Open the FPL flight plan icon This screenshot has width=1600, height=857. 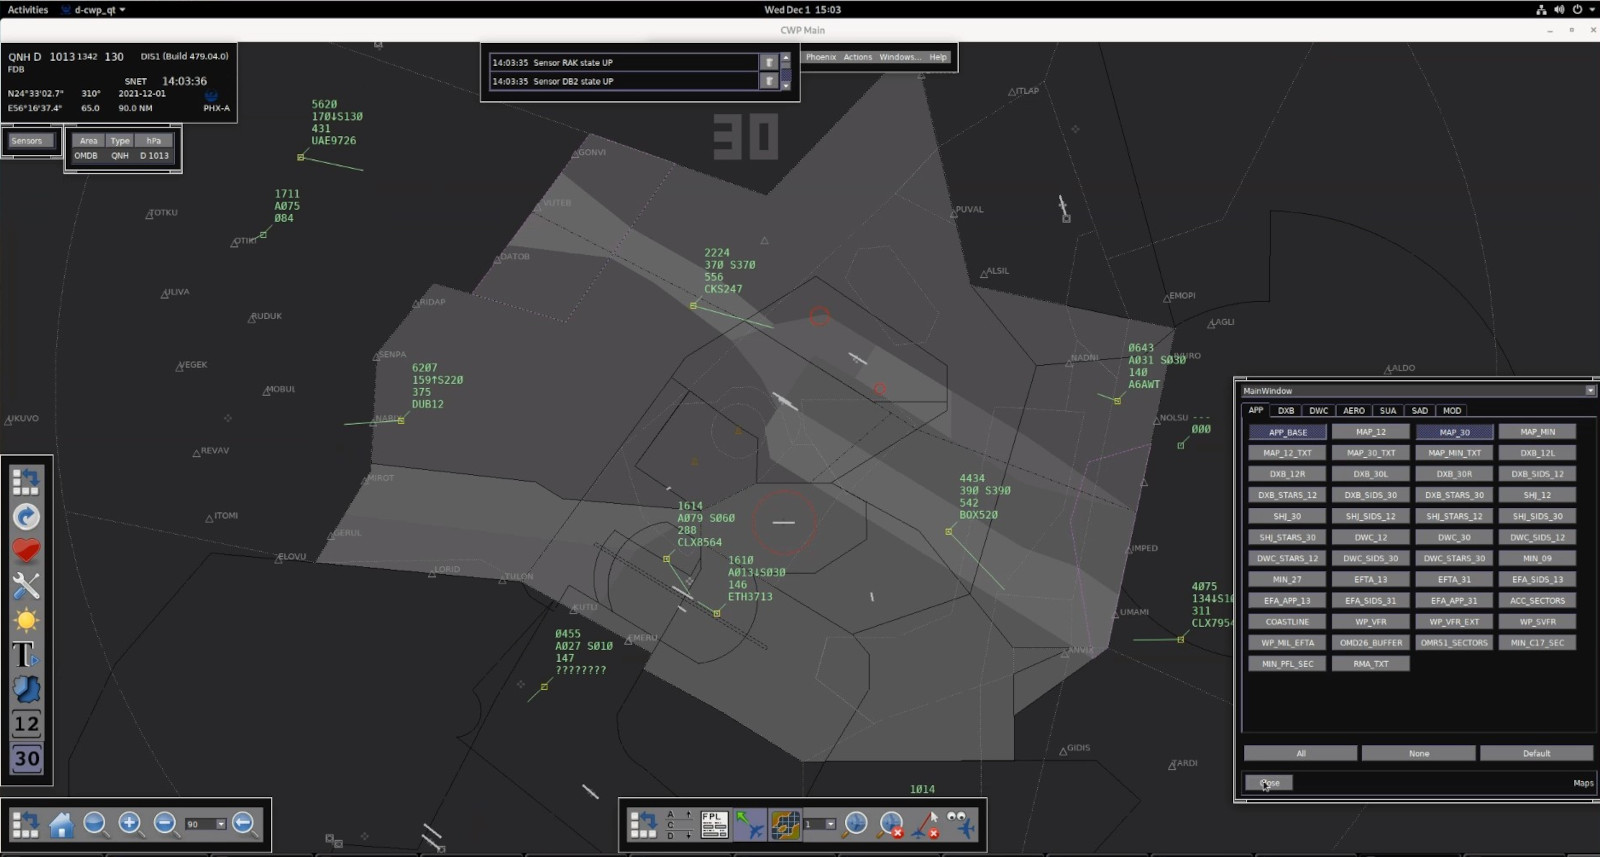(x=714, y=824)
